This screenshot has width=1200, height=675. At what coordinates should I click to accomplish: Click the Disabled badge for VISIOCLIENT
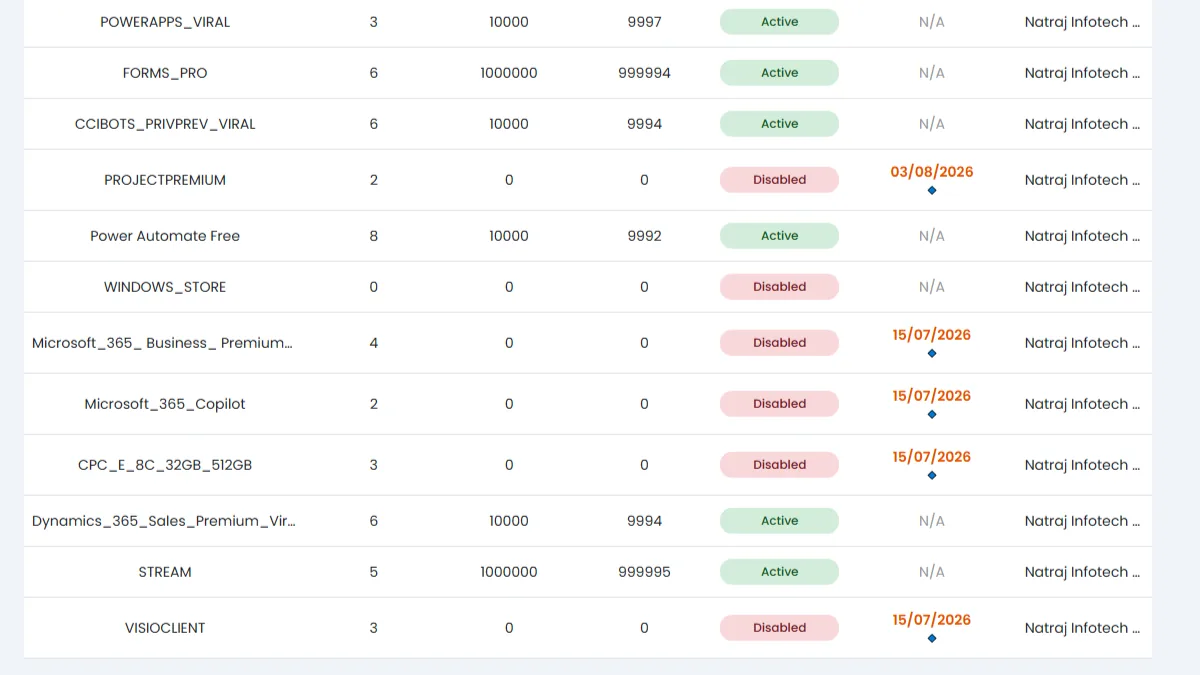[x=779, y=628]
